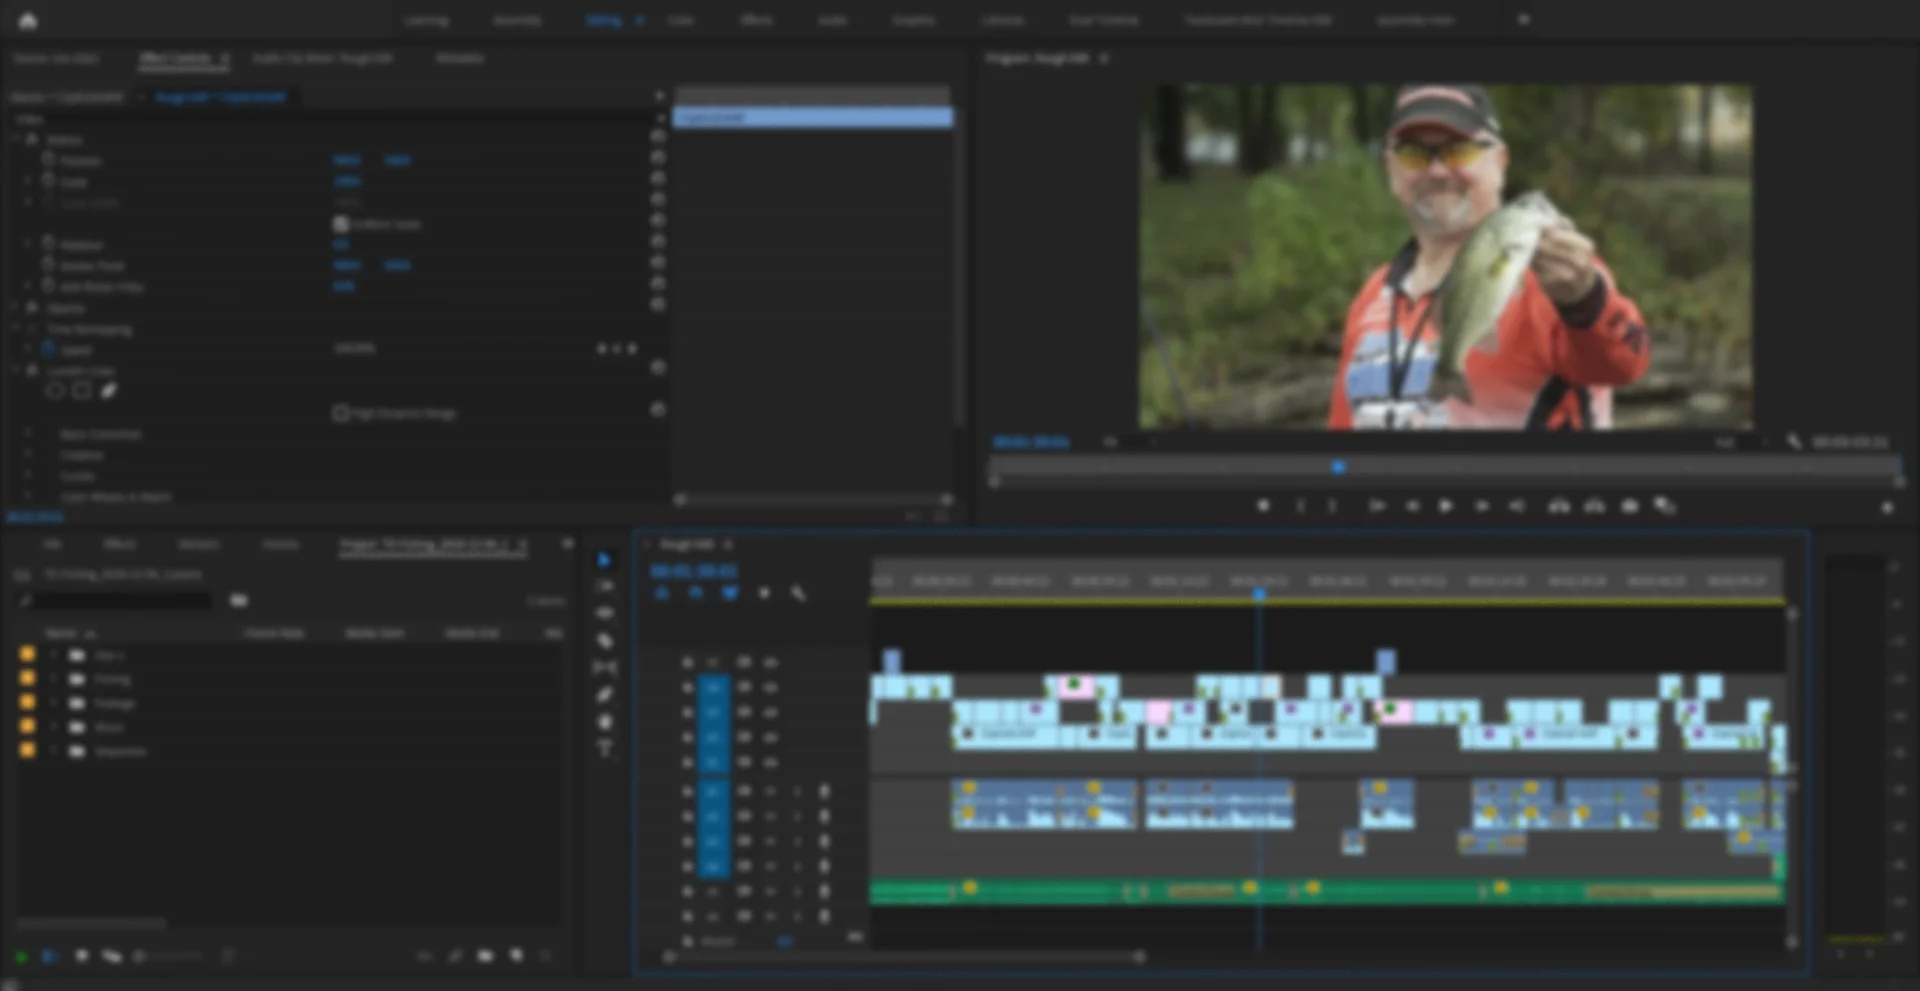The height and width of the screenshot is (991, 1920).
Task: Expand the Creative section
Action: (x=28, y=455)
